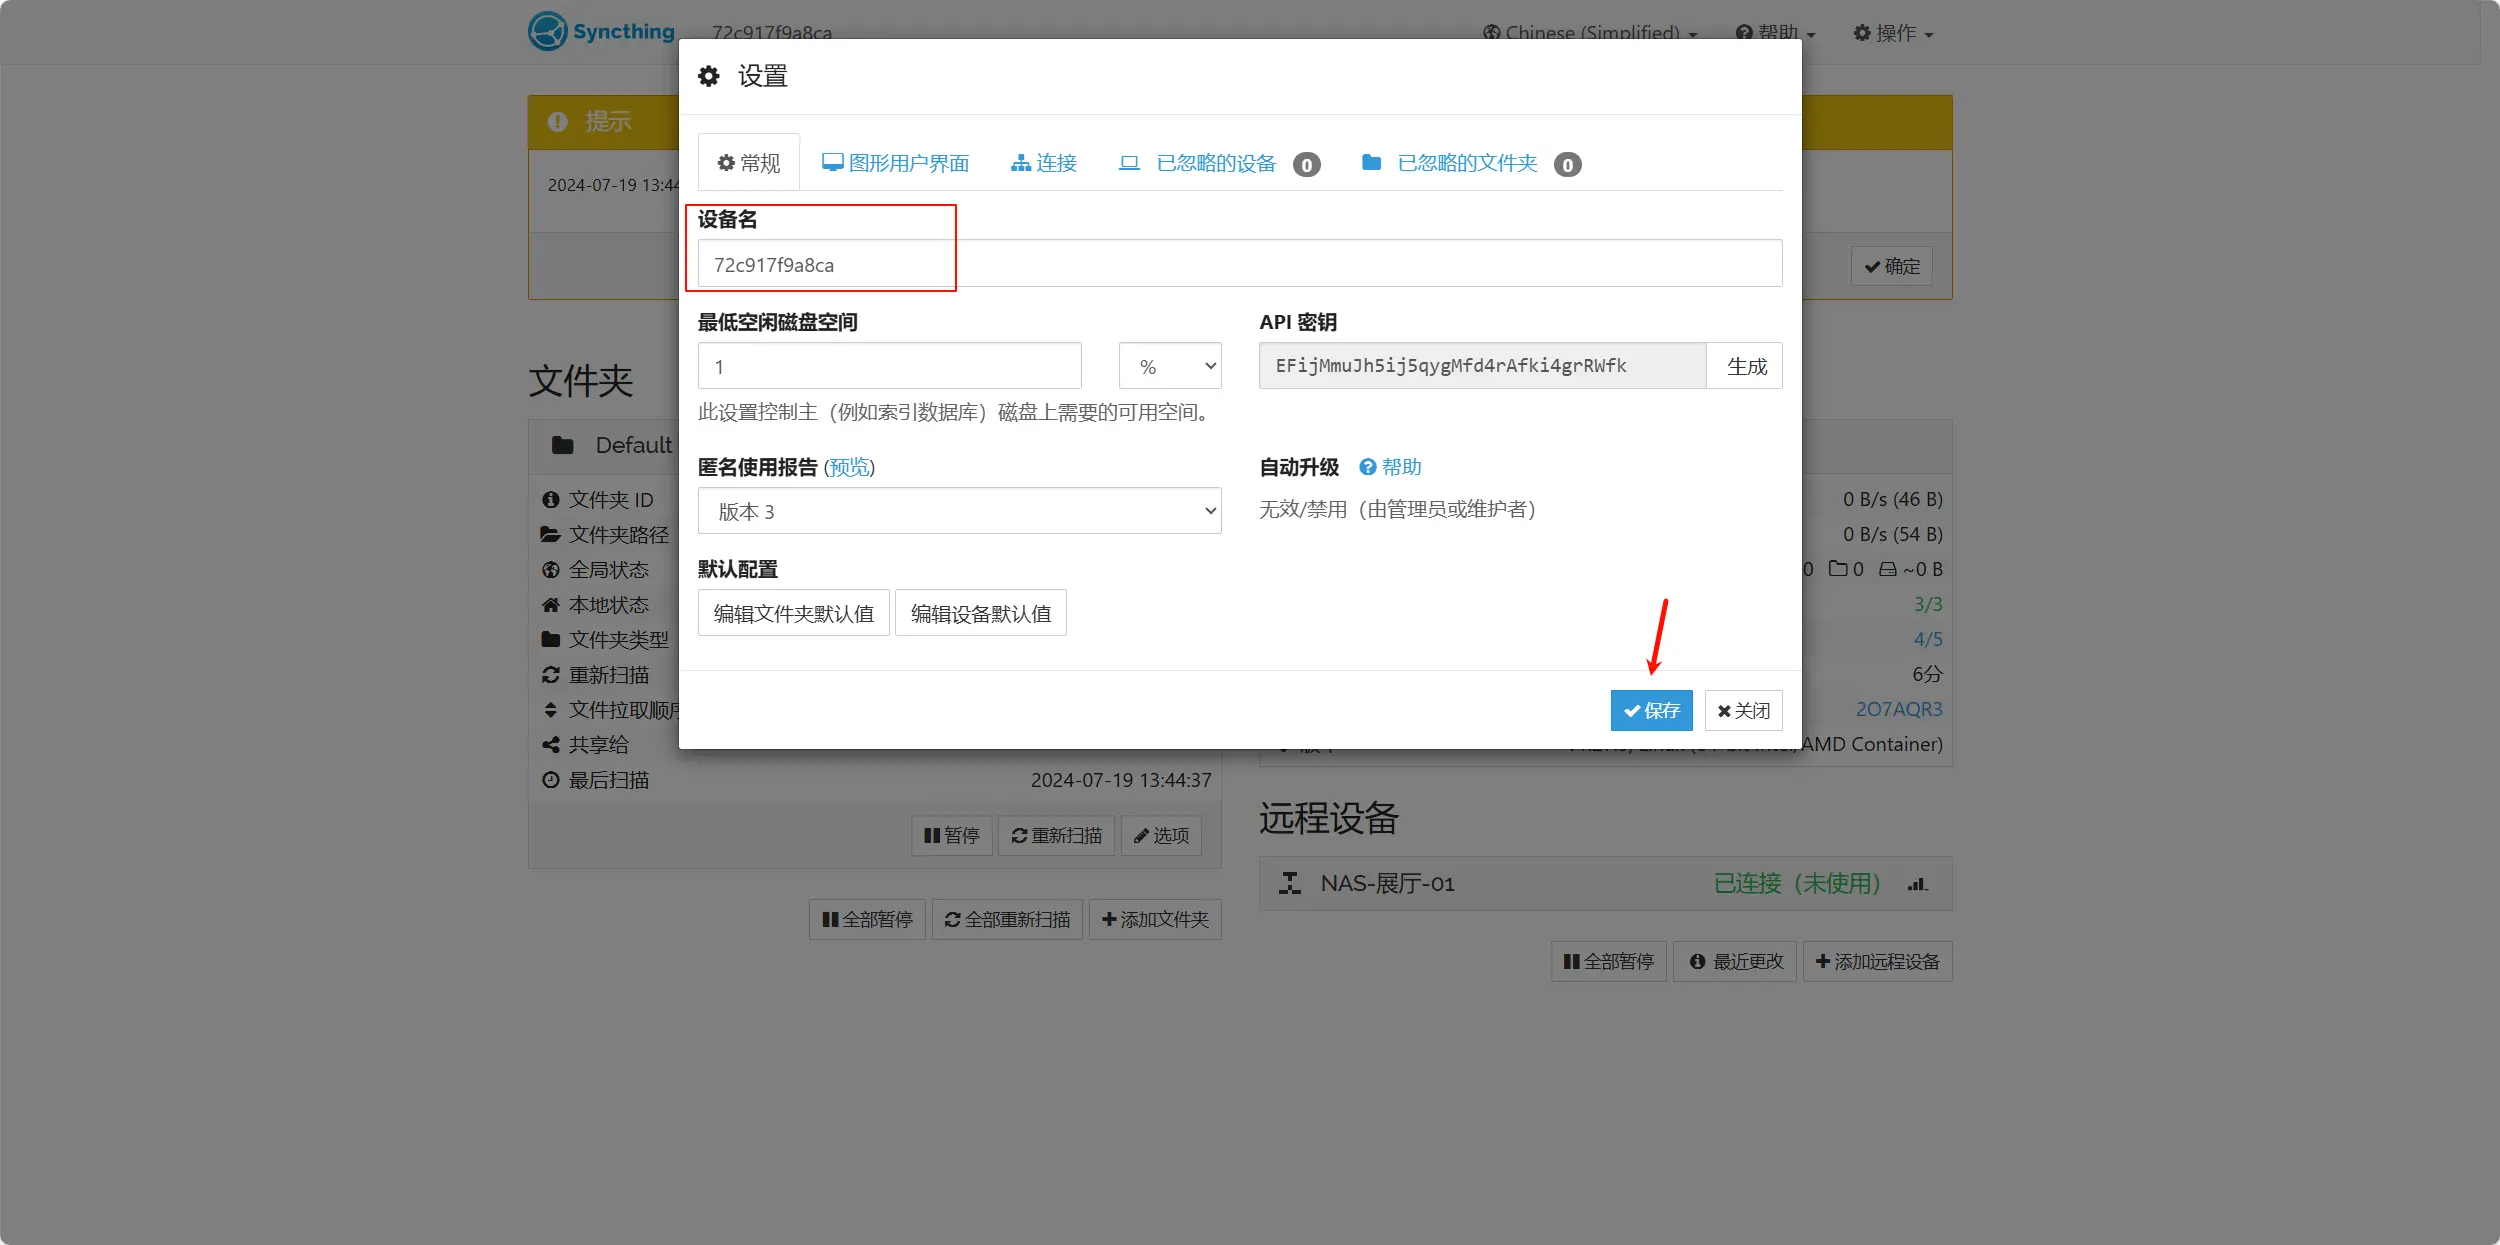Open connection statistics icon for NAS-展厅-01
2500x1245 pixels.
coord(1917,884)
